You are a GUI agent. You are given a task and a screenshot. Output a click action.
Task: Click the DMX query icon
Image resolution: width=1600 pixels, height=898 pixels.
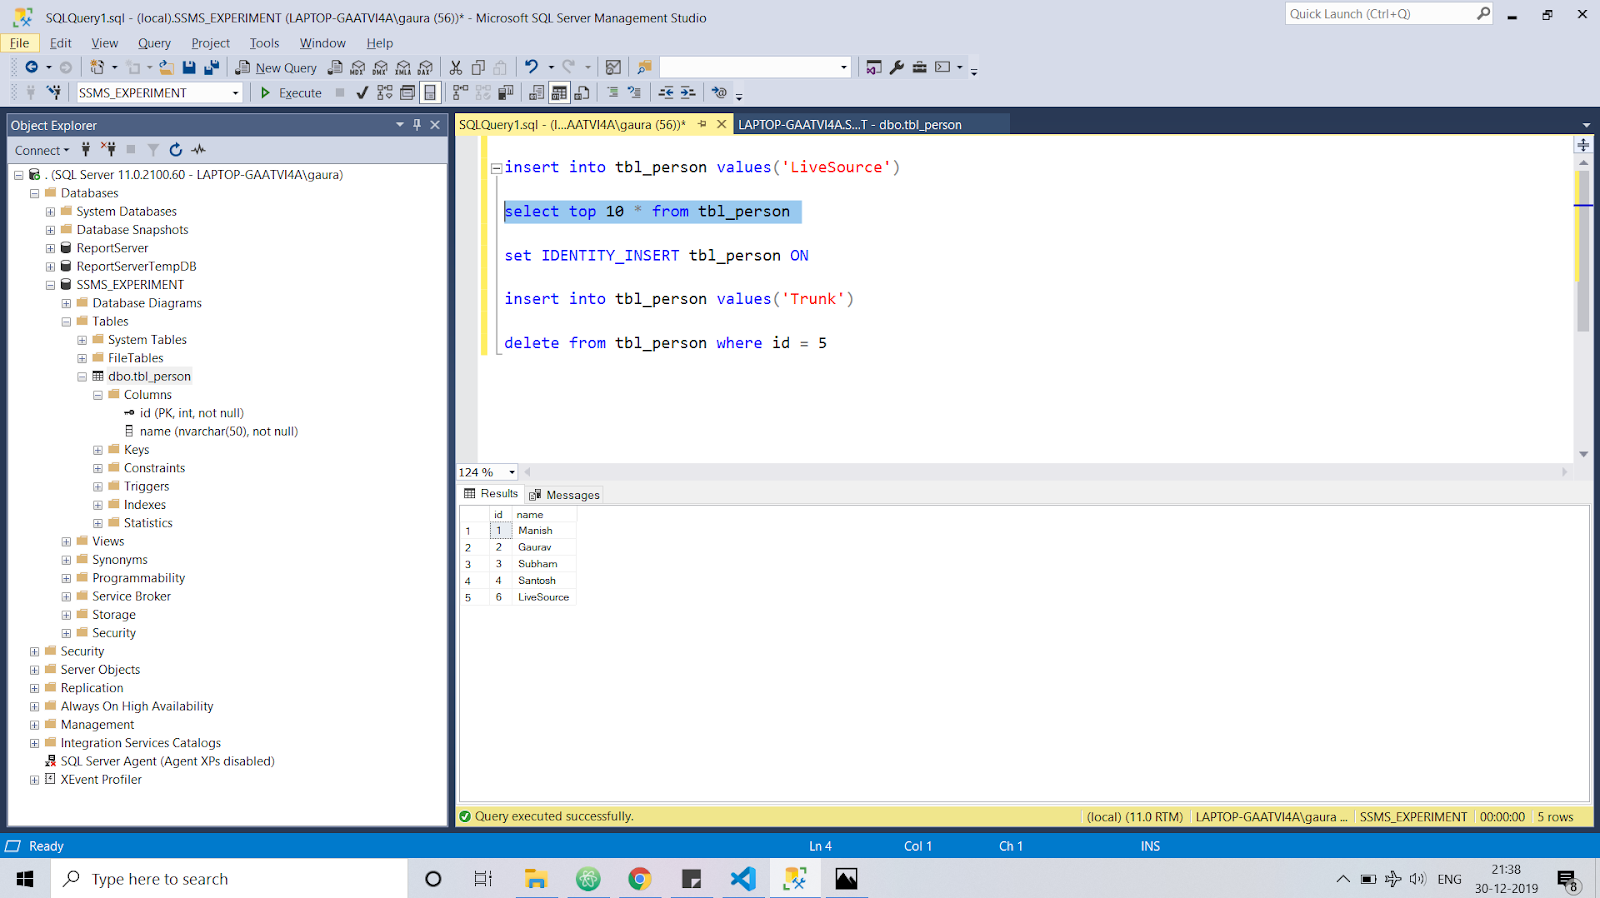pos(380,68)
